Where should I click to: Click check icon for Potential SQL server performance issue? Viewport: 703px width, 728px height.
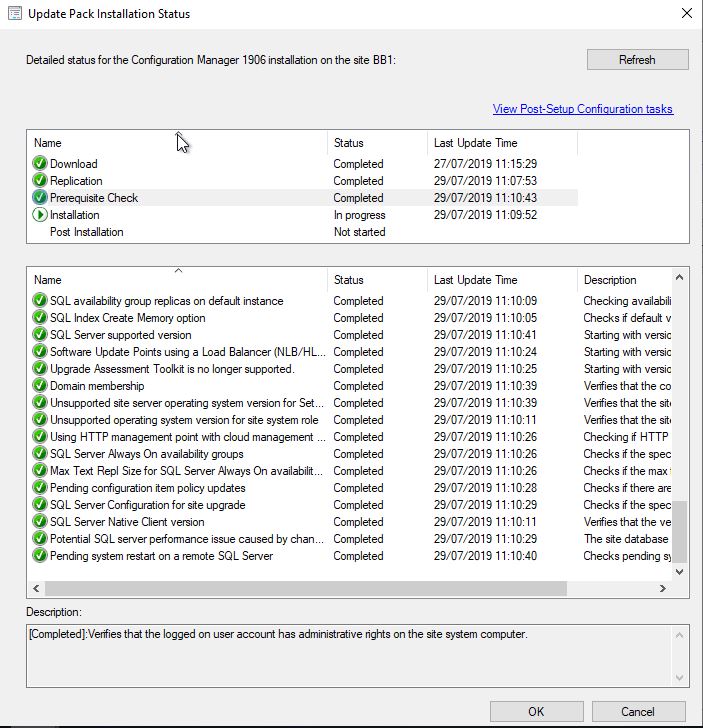tap(40, 539)
